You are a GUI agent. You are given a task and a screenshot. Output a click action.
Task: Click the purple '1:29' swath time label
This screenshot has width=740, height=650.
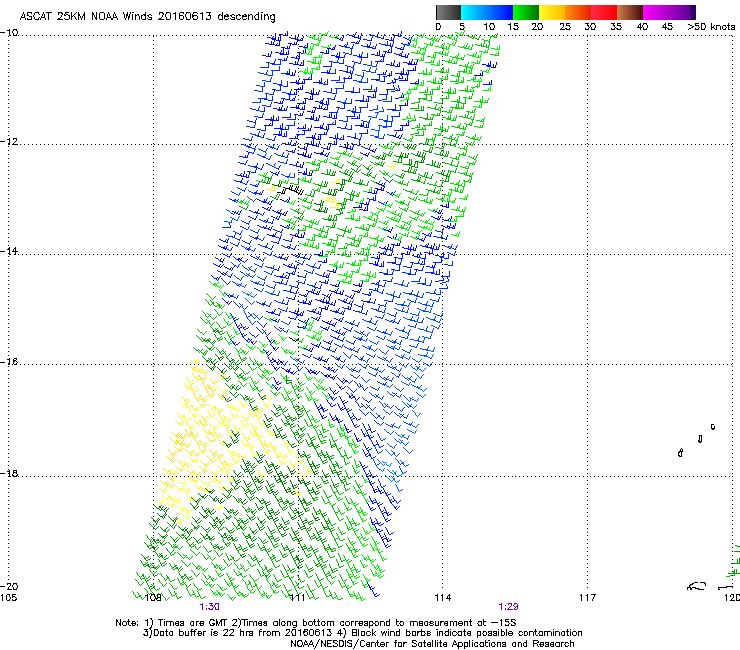coord(508,607)
